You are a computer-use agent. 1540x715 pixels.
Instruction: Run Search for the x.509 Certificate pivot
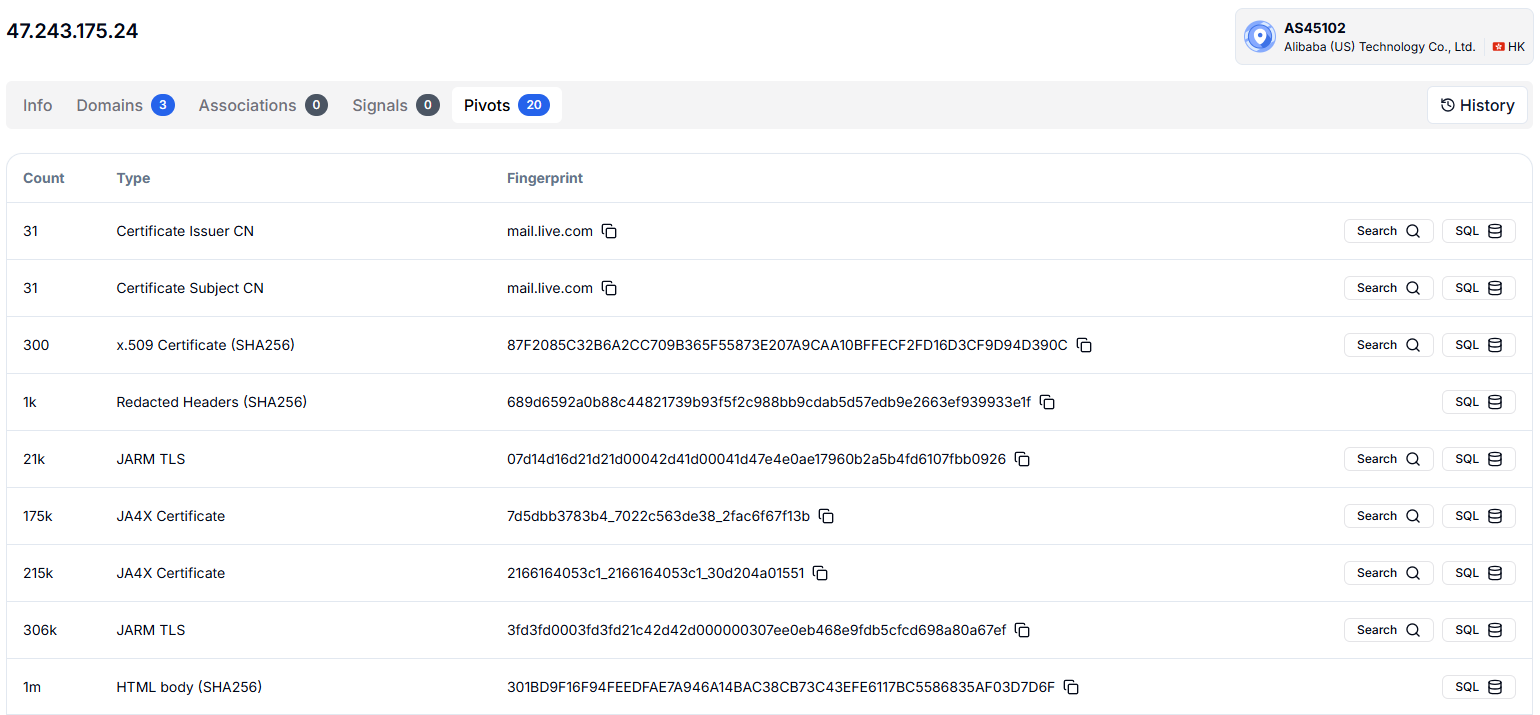(x=1388, y=344)
